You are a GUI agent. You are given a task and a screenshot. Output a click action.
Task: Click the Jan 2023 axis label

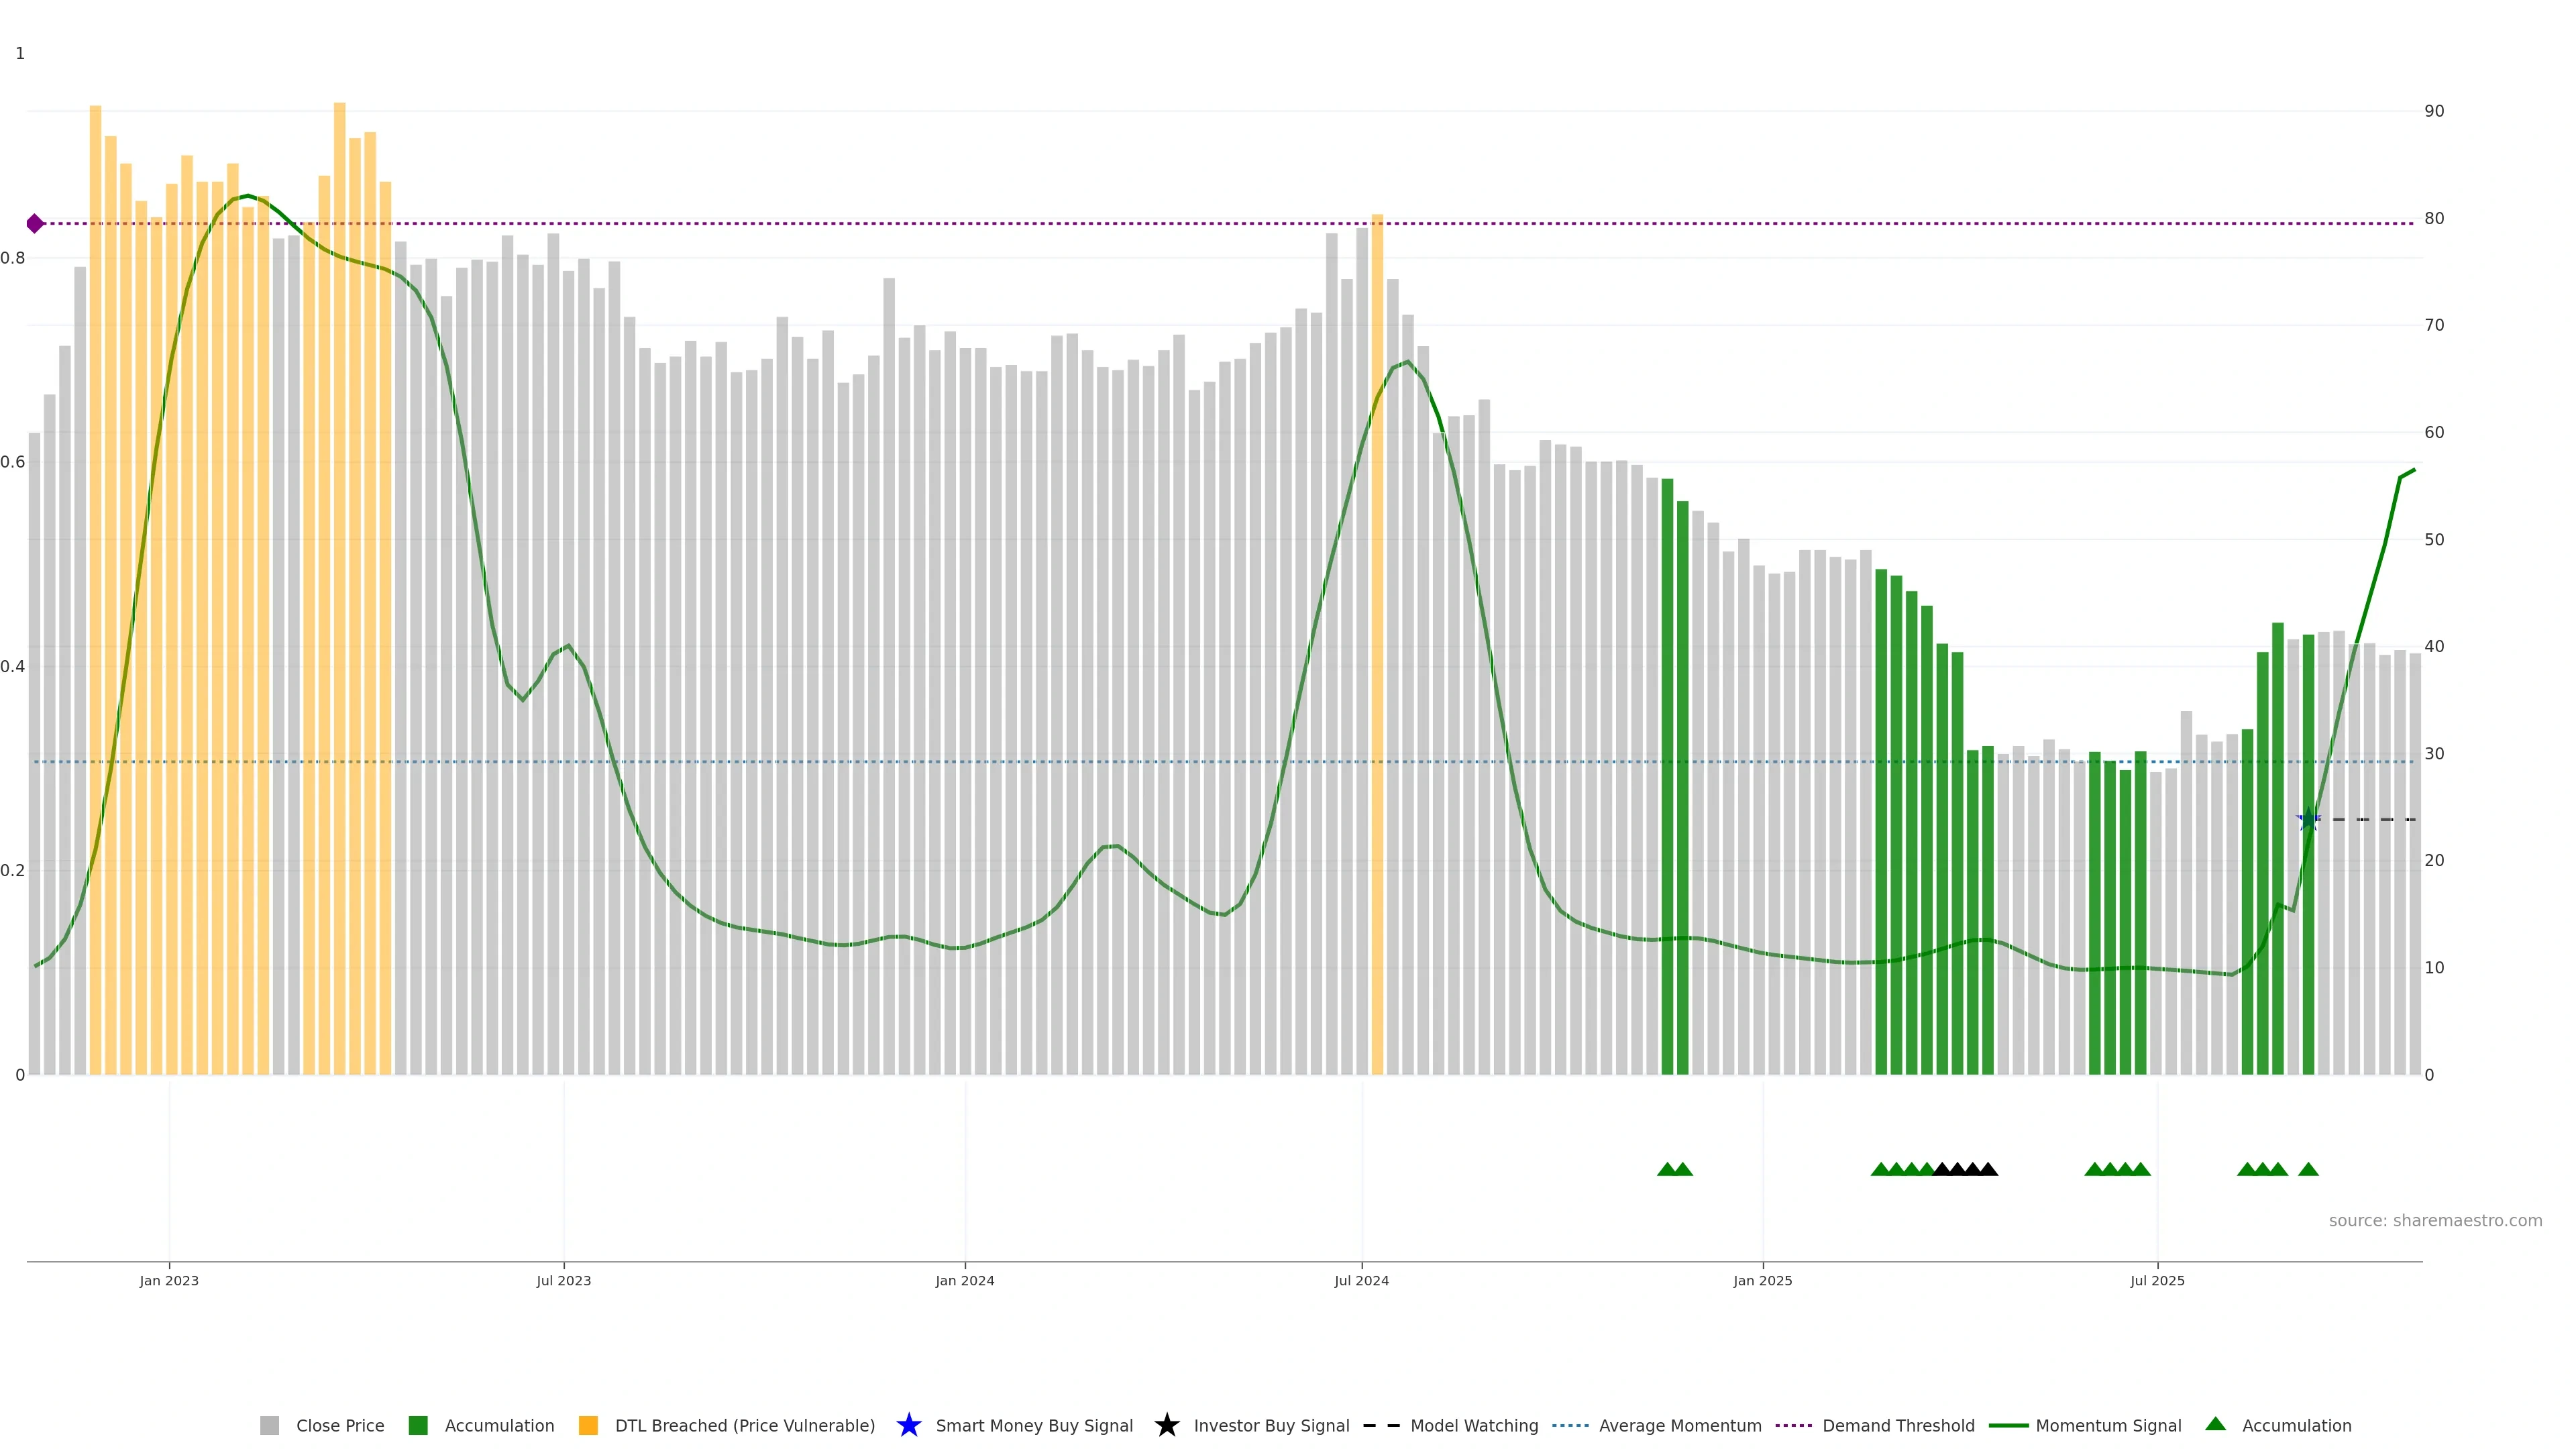(x=169, y=1280)
